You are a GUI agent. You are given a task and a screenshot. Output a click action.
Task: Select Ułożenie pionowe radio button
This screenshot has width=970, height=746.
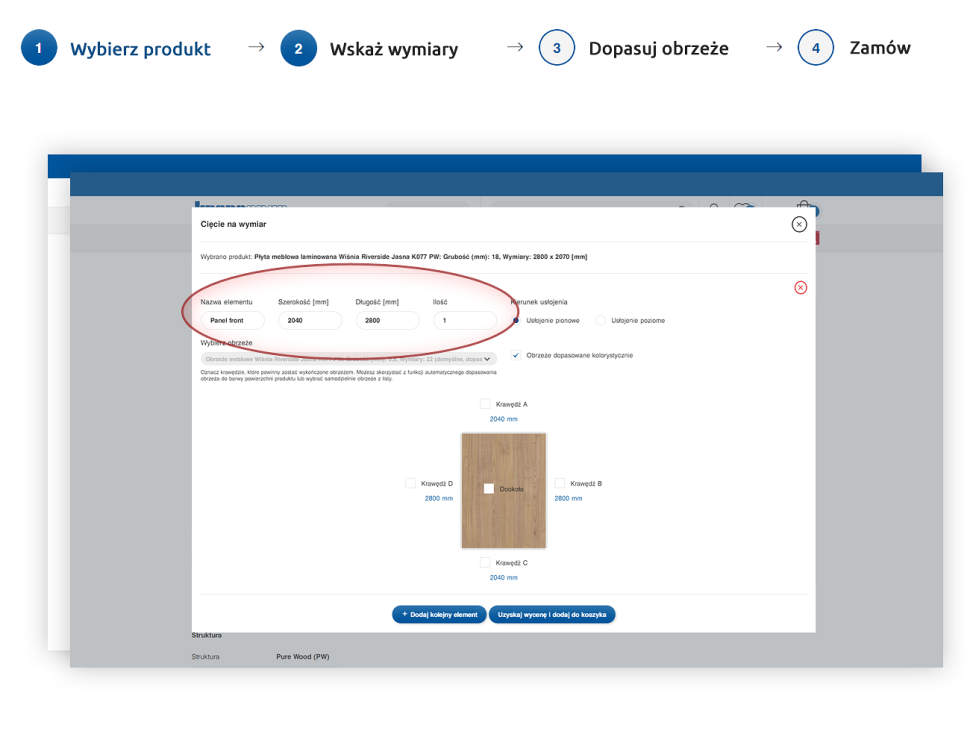tap(516, 320)
